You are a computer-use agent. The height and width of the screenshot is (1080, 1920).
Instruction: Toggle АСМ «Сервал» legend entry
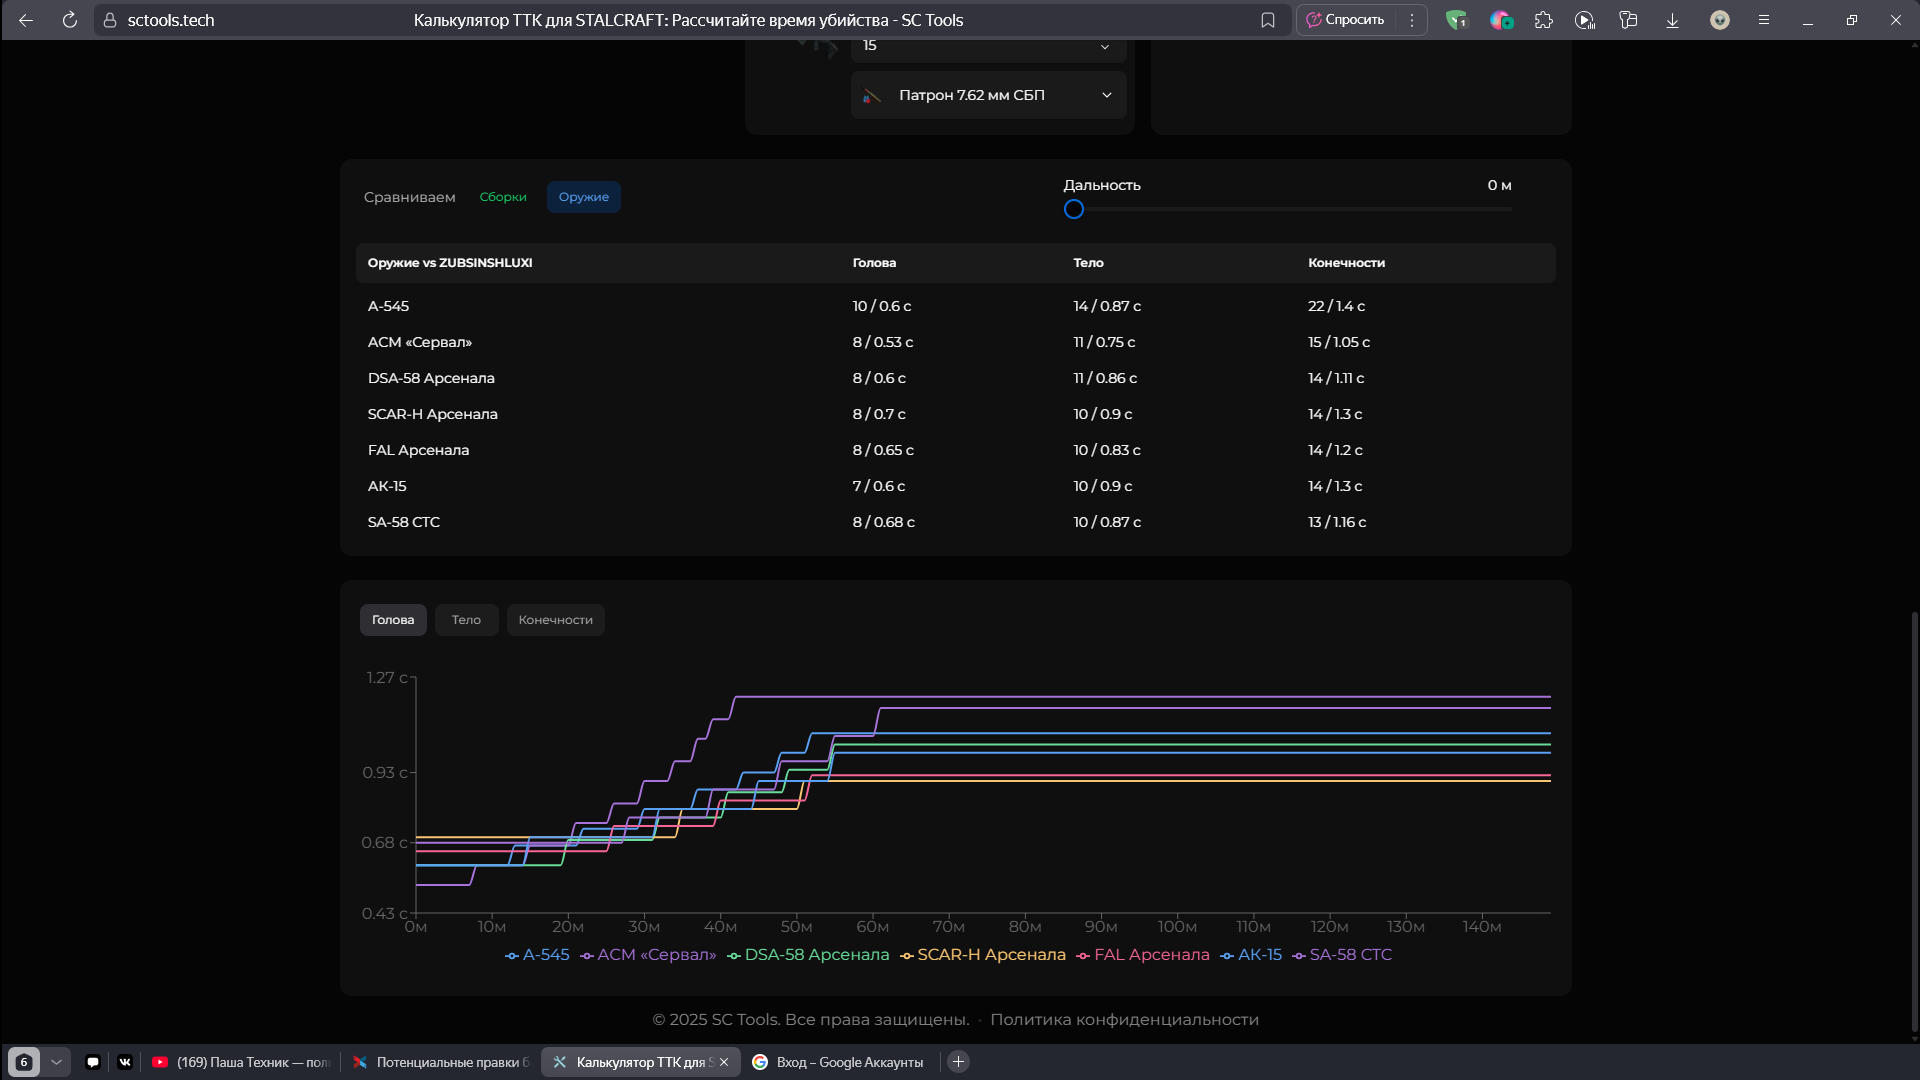(648, 955)
